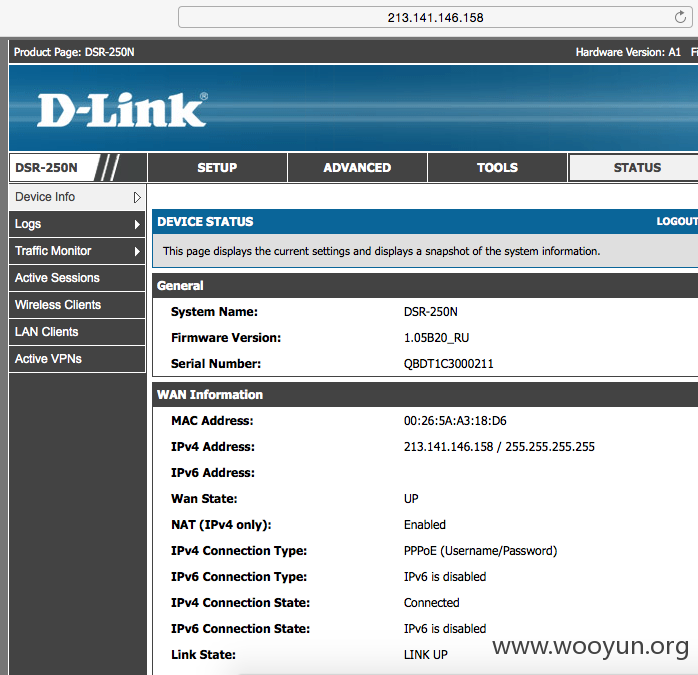Select IPv4 address 213.141.146.158 / 255.255.255.255
This screenshot has width=698, height=675.
click(x=499, y=447)
